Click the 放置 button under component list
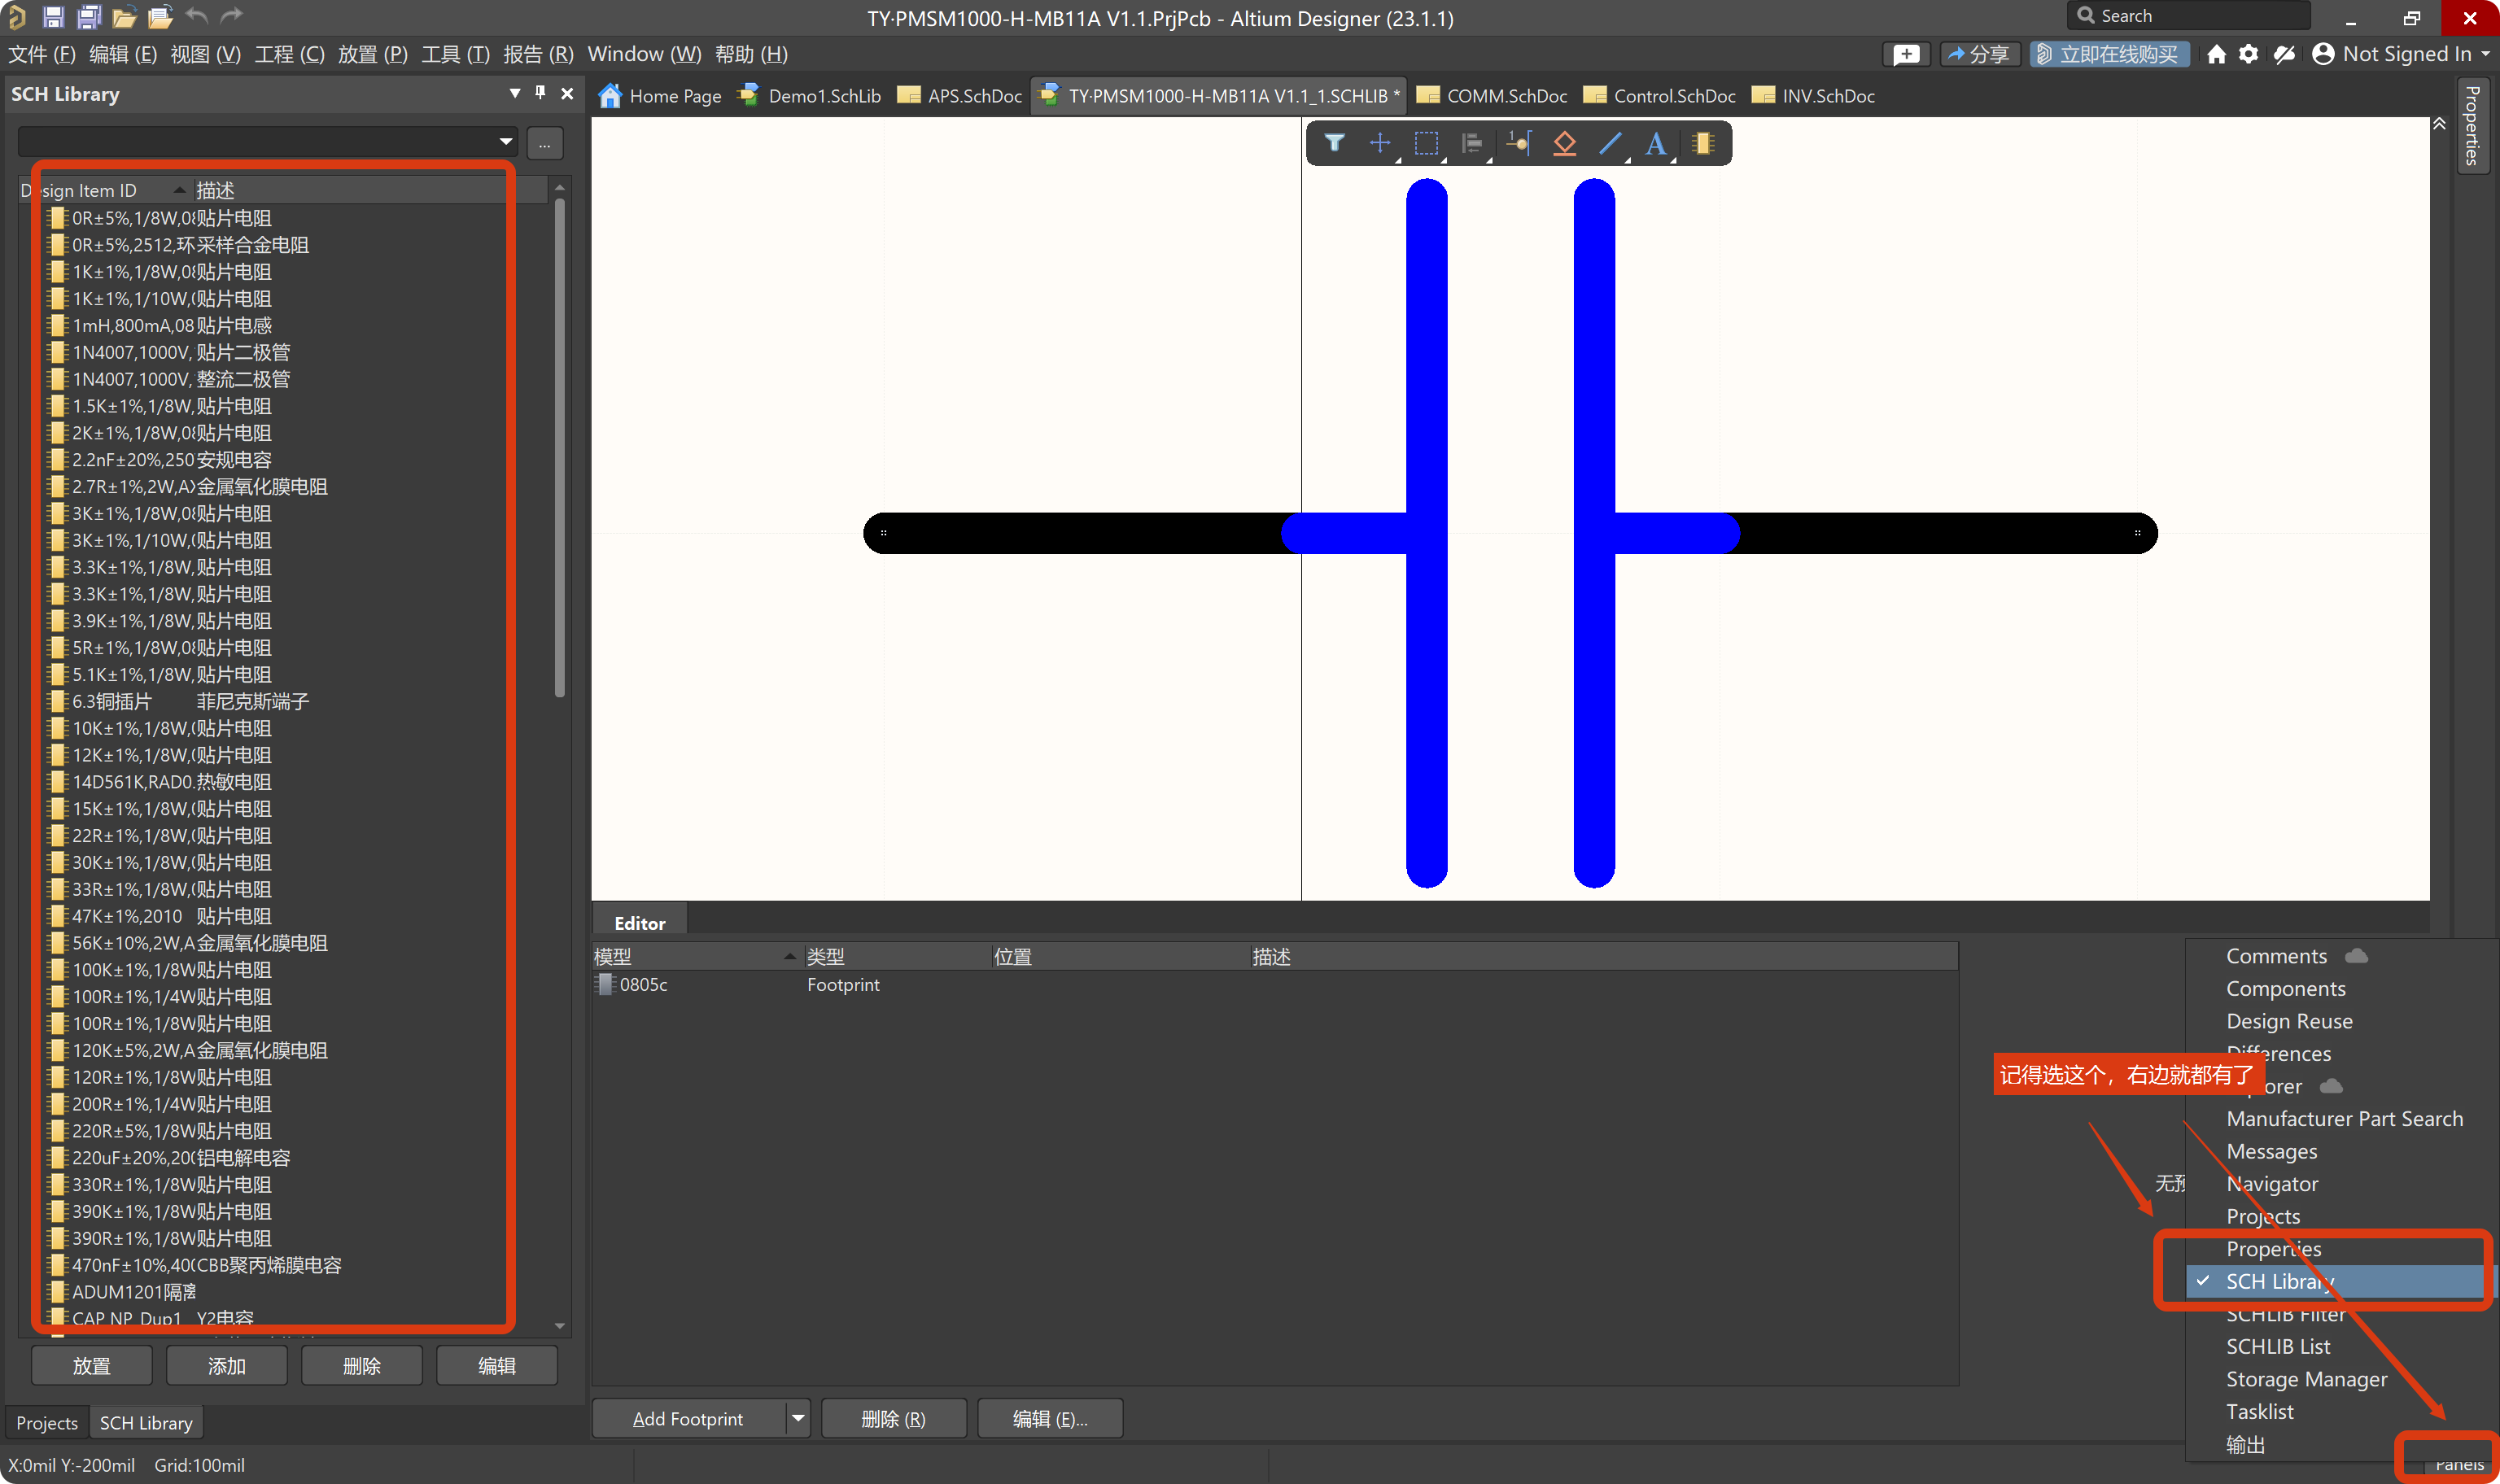Image resolution: width=2500 pixels, height=1484 pixels. [x=91, y=1365]
